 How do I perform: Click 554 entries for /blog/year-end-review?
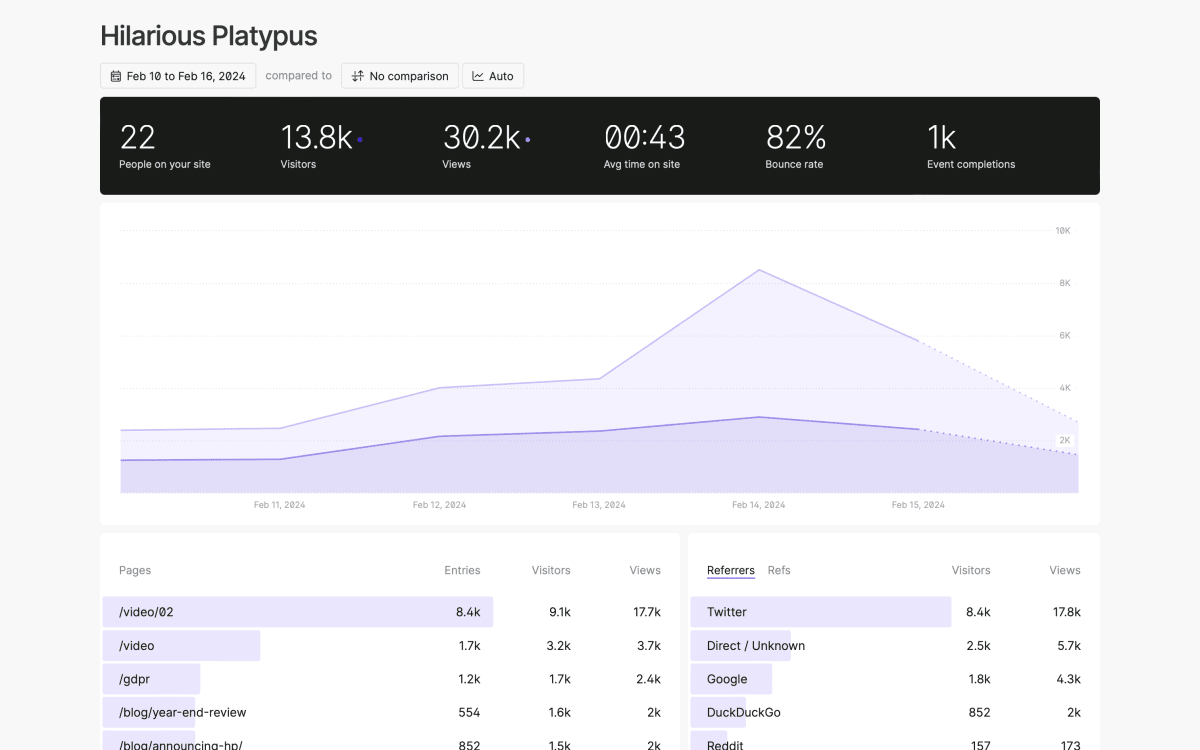point(469,713)
